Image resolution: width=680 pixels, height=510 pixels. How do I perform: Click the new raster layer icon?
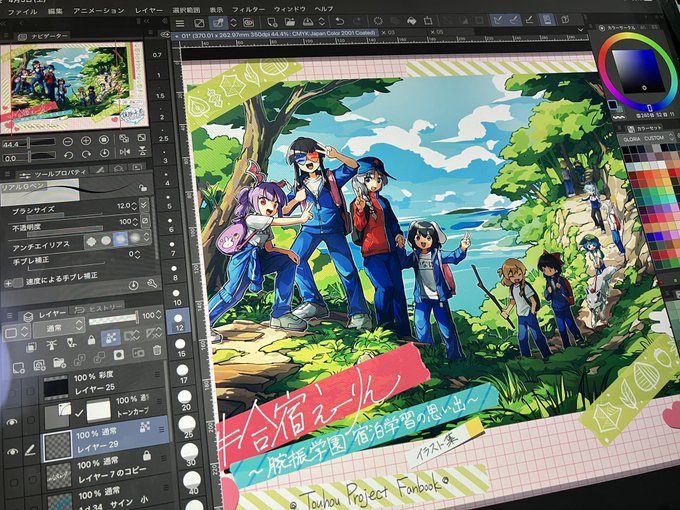pyautogui.click(x=18, y=369)
